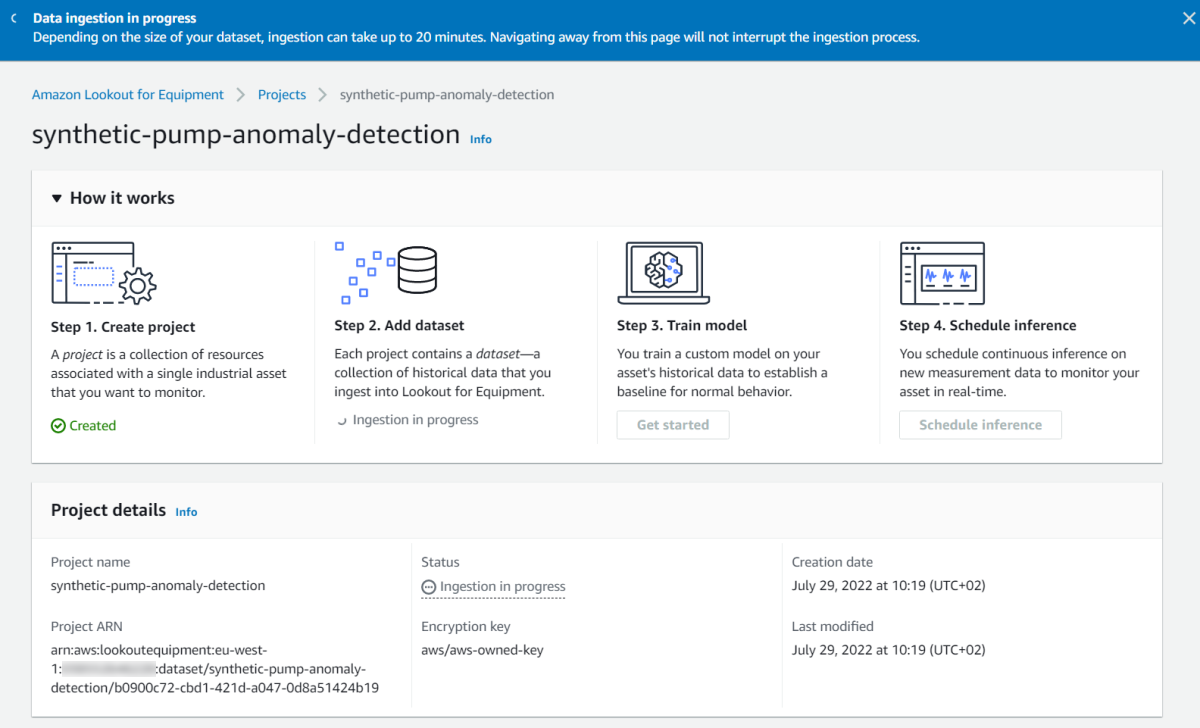Click the aws/aws-owned-key encryption key value
Image resolution: width=1200 pixels, height=728 pixels.
483,650
